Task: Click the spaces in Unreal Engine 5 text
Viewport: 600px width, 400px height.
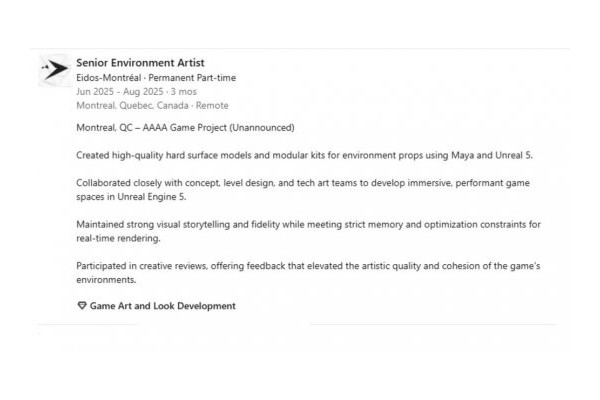Action: coord(131,197)
